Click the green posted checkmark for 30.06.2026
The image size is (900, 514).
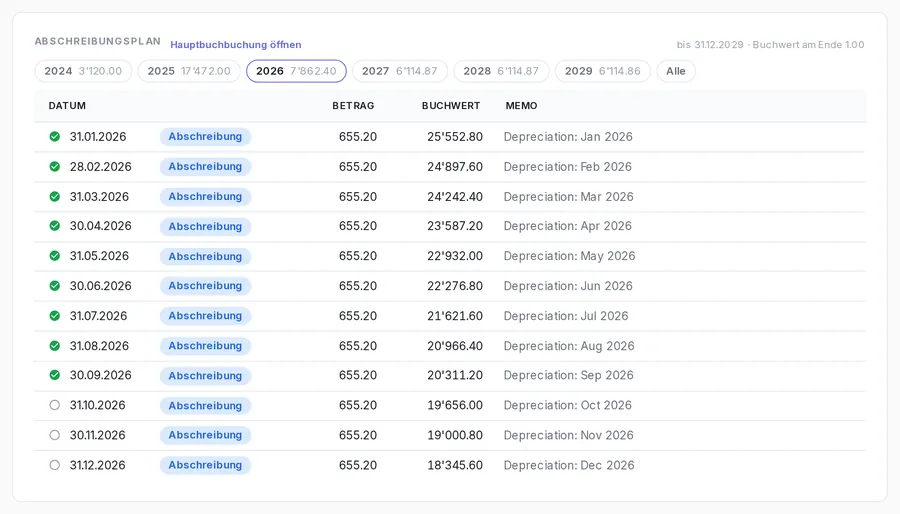(55, 286)
